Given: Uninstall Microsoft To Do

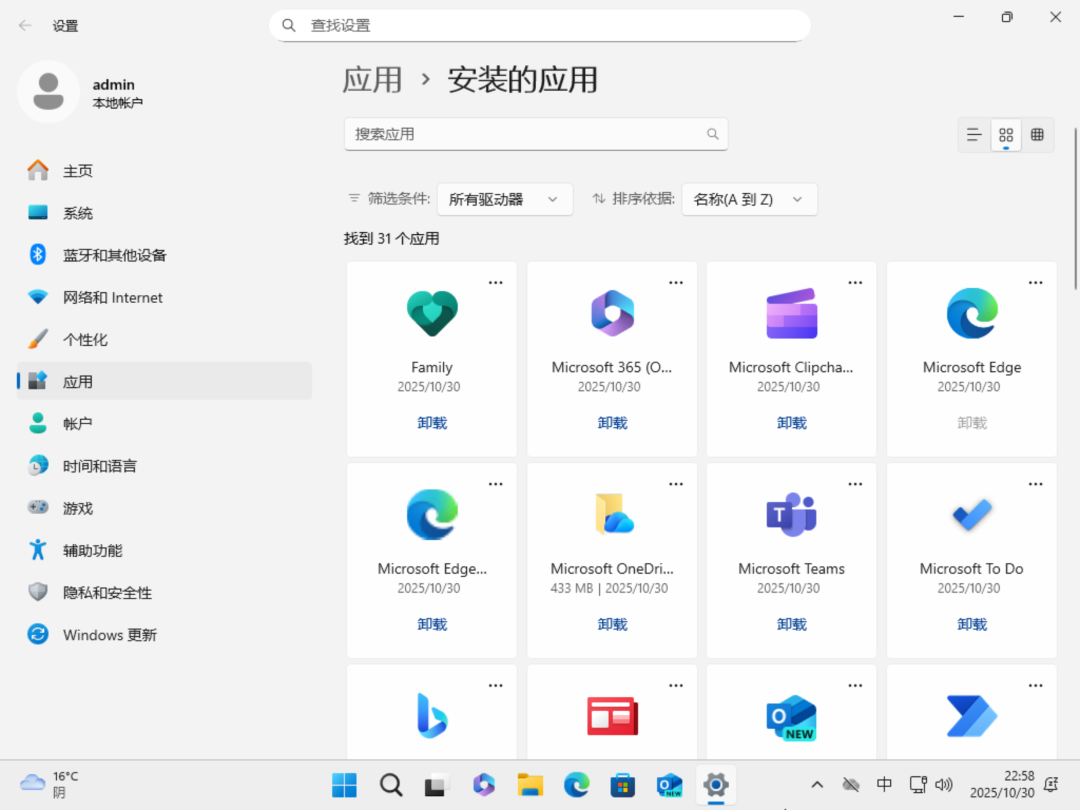Looking at the screenshot, I should point(972,624).
